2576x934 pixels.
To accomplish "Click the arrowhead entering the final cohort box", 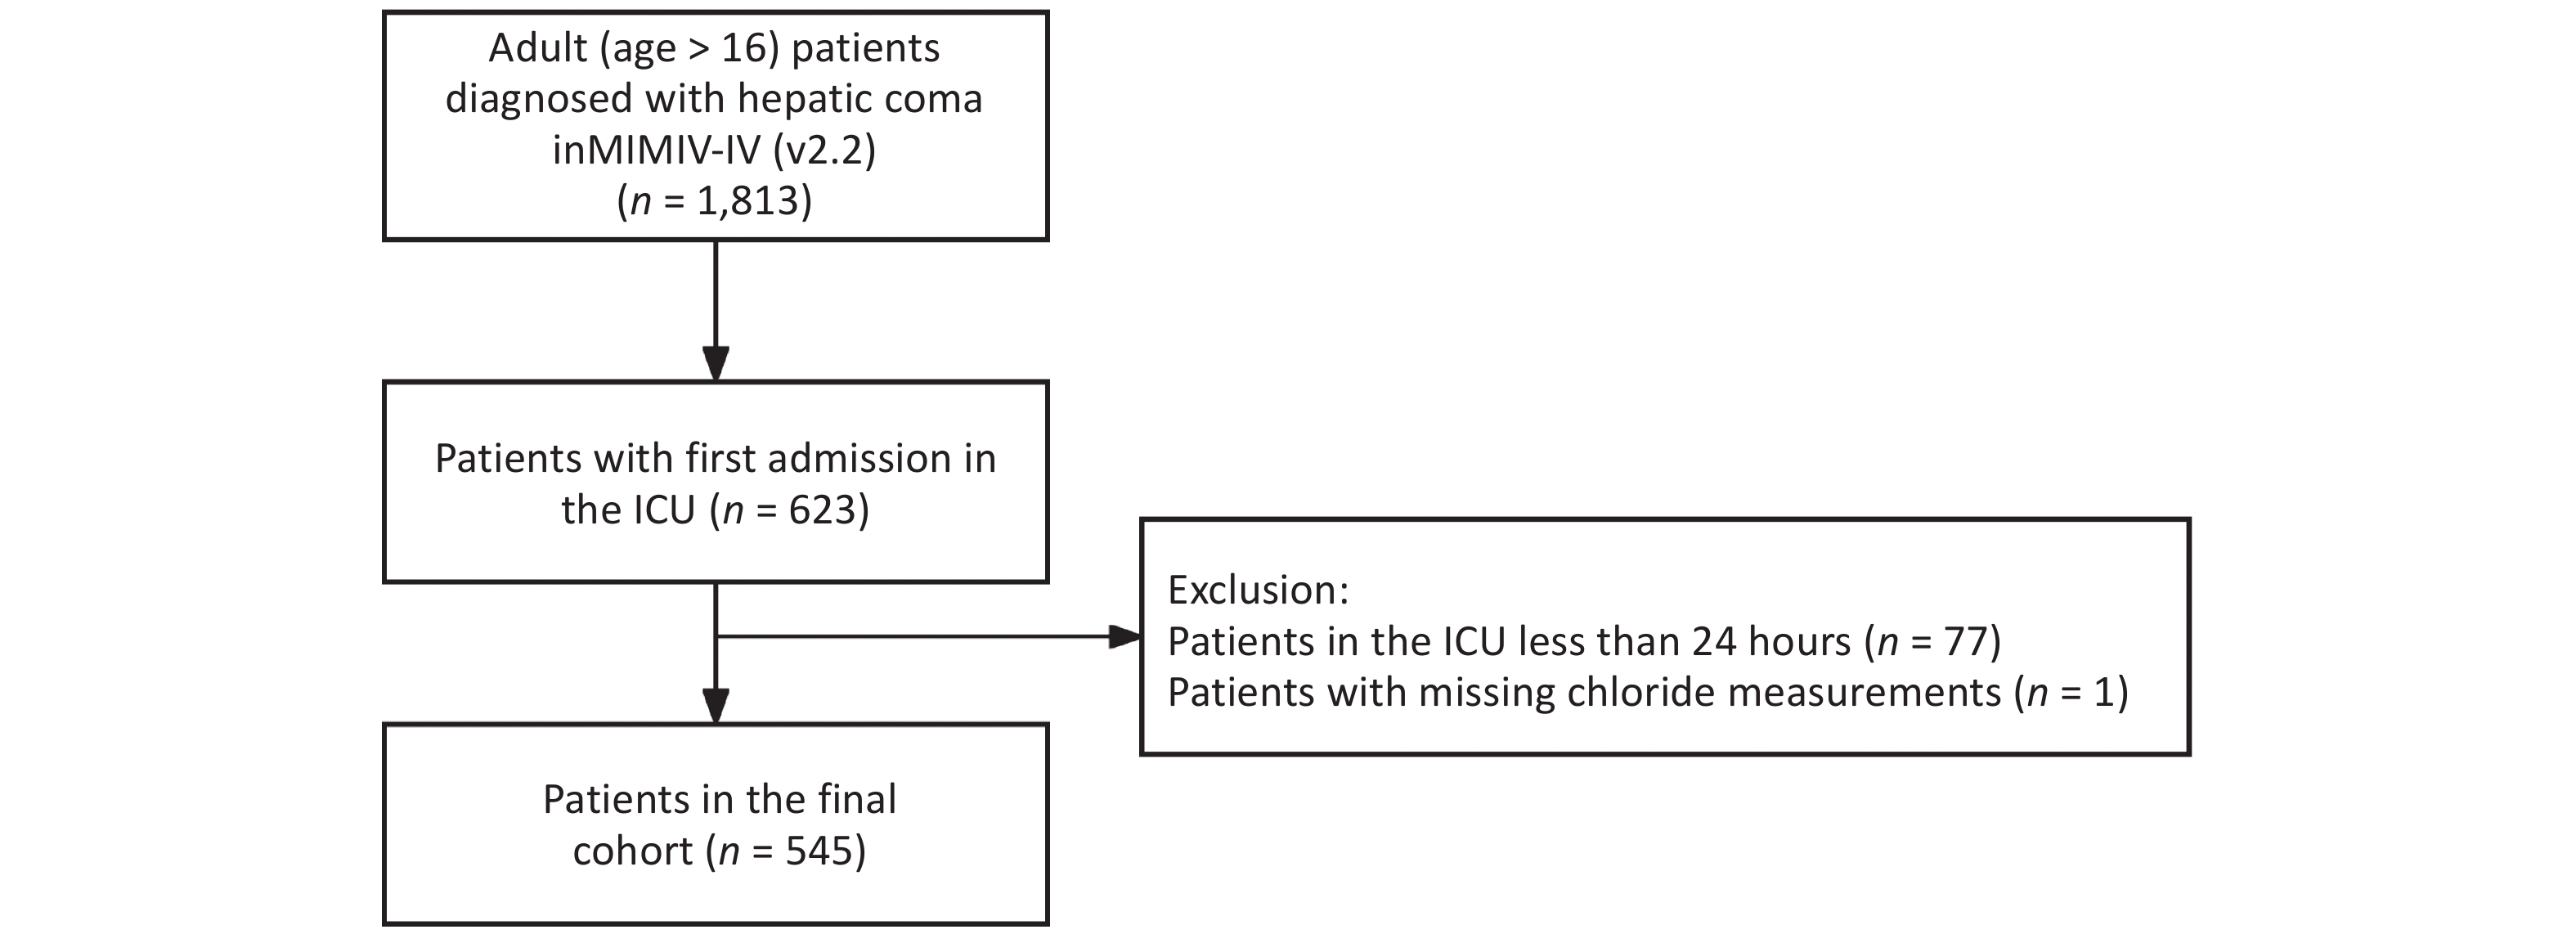I will click(x=715, y=705).
